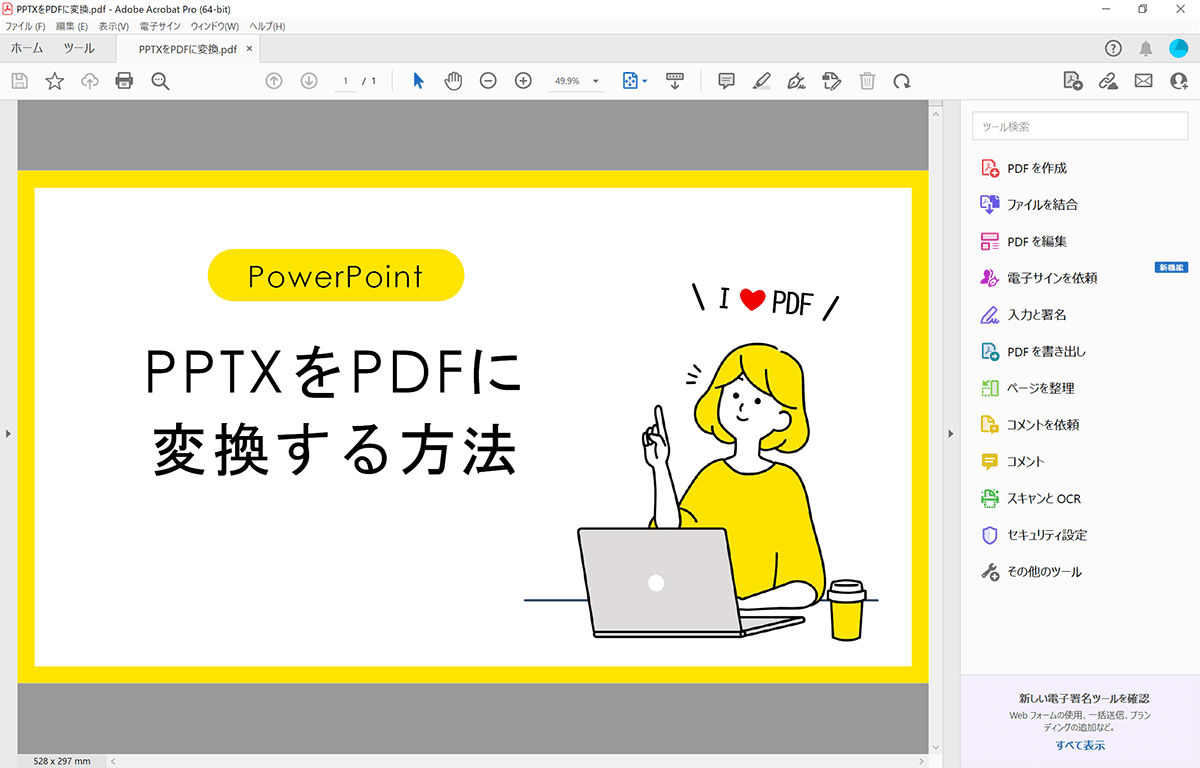This screenshot has width=1200, height=768.
Task: Open the left navigation pane
Action: (x=8, y=433)
